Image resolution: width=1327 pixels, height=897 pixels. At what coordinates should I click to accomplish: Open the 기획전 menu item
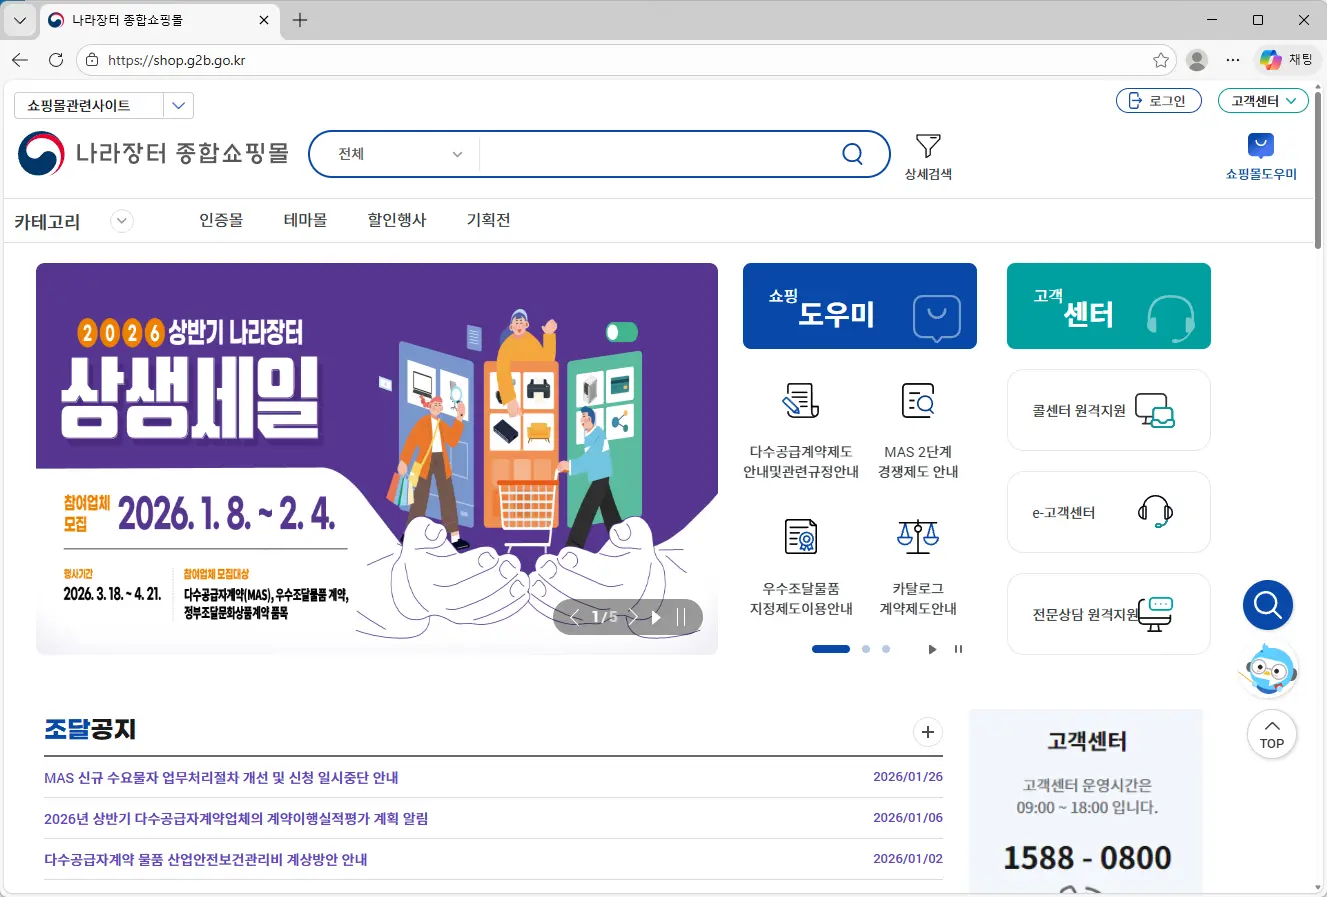coord(489,220)
